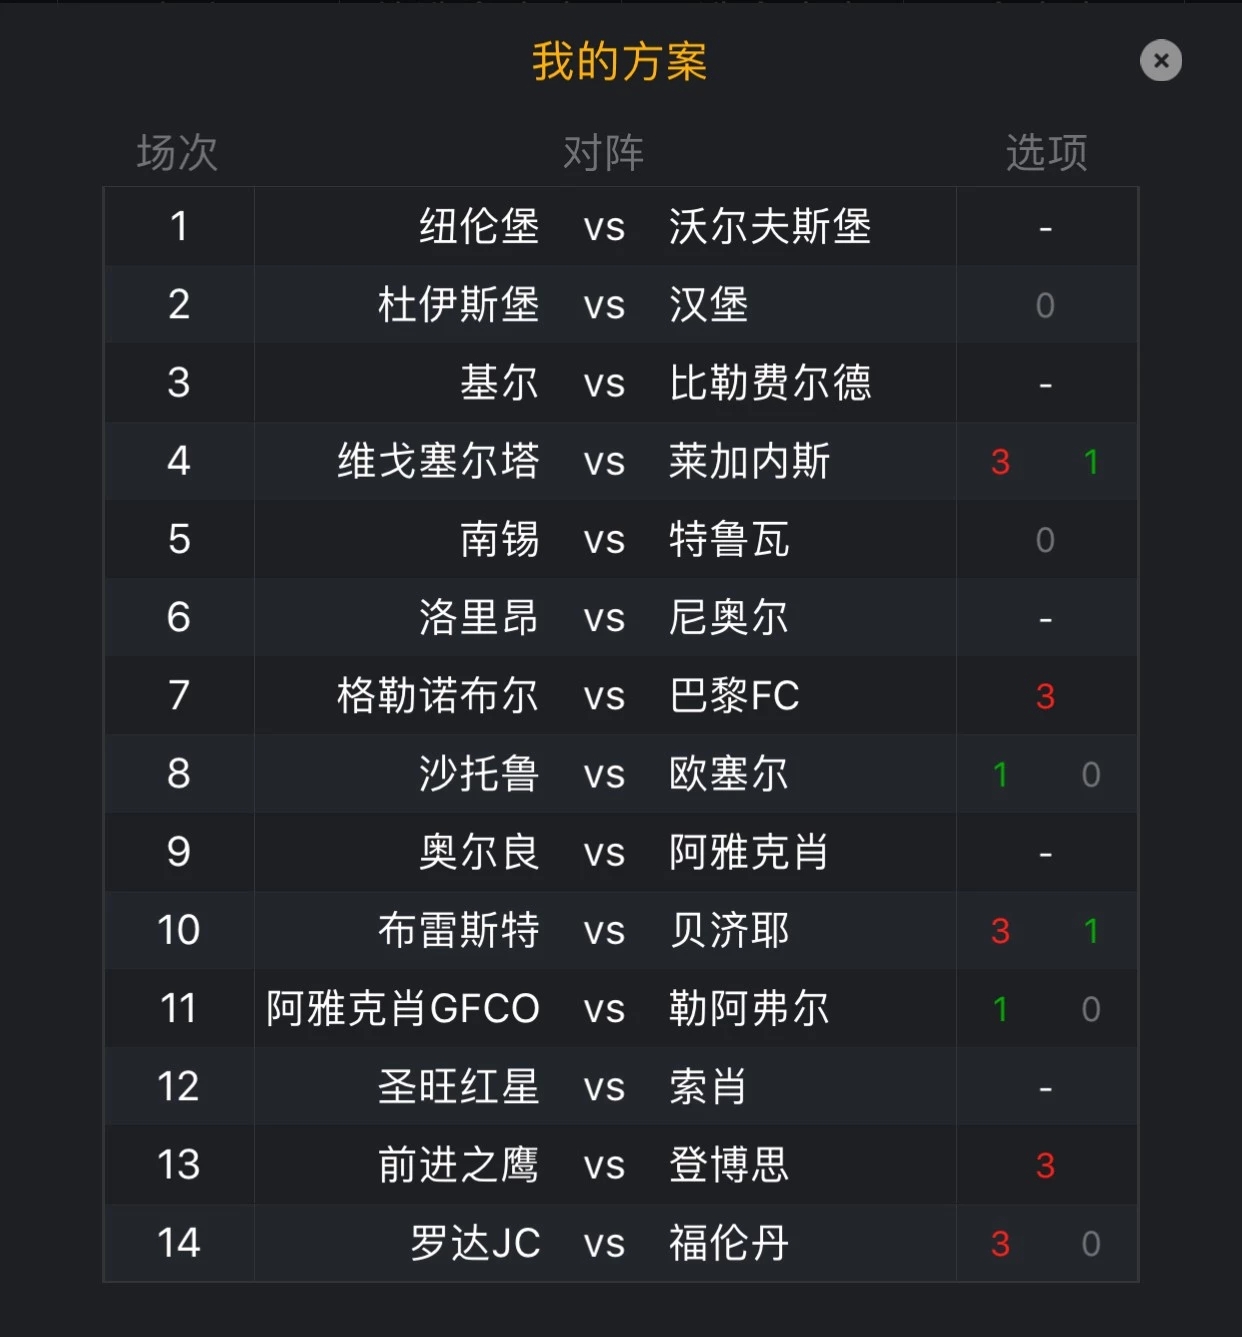Choose option 0 for 沙托鲁 vs 欧塞尔

pyautogui.click(x=1091, y=774)
